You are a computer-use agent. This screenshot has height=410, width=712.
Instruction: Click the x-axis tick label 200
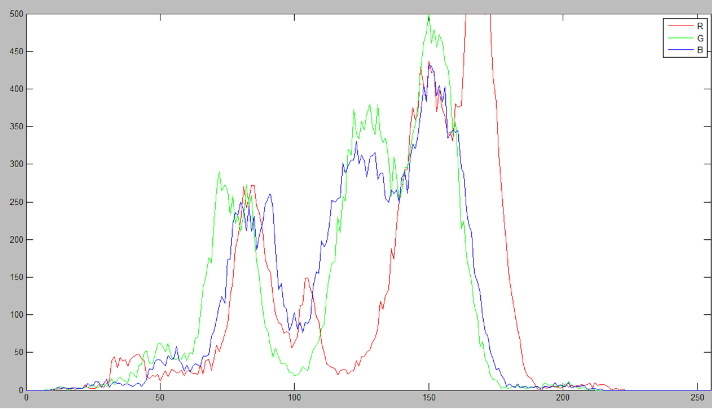(x=562, y=399)
